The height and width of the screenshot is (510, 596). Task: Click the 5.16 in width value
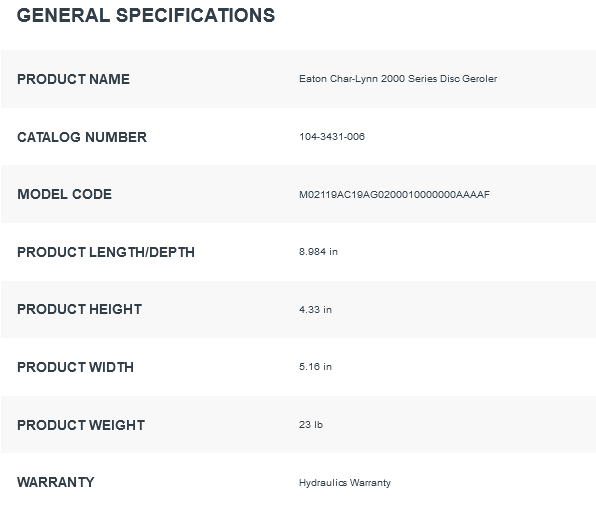(315, 366)
